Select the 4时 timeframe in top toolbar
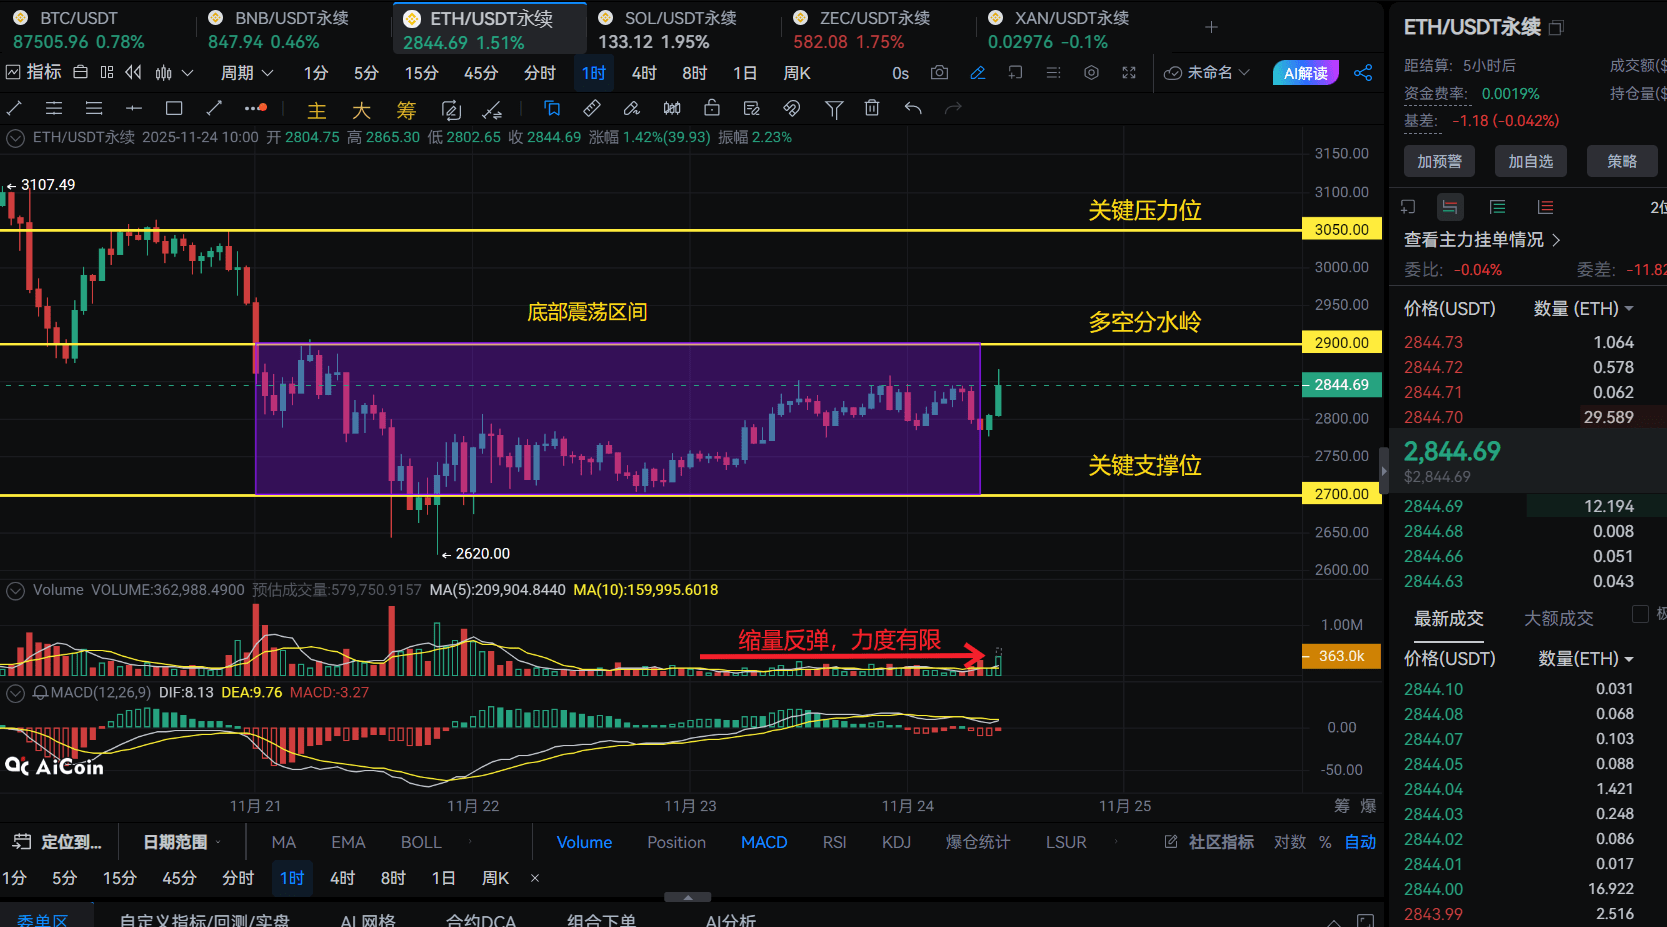This screenshot has height=927, width=1667. pyautogui.click(x=644, y=73)
